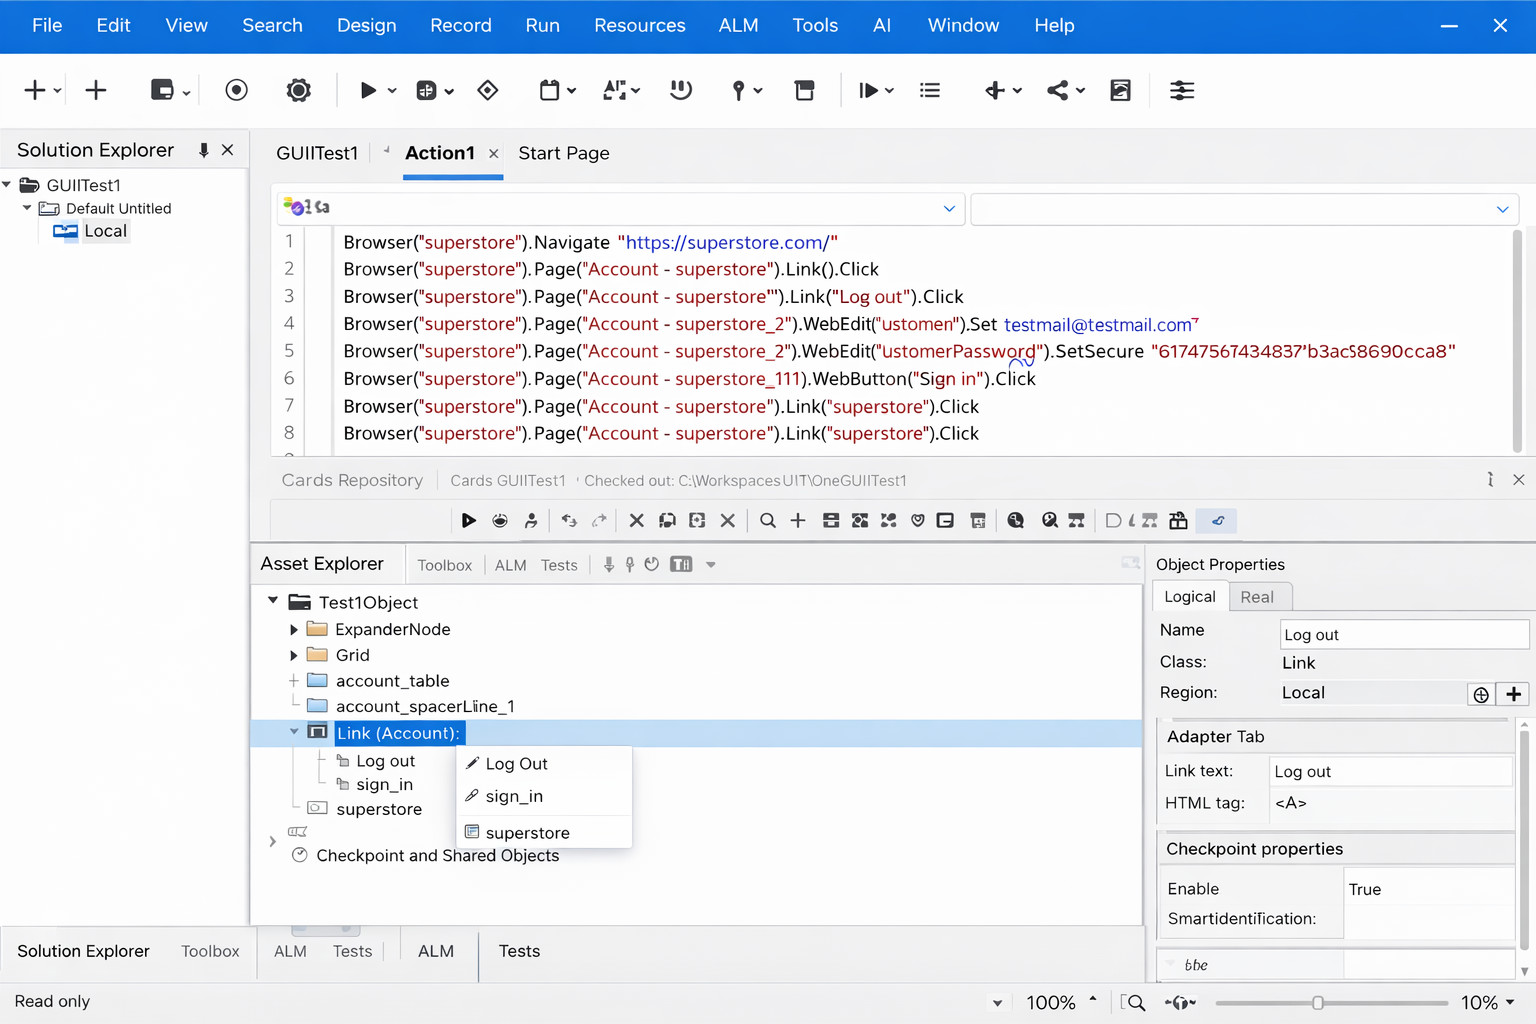Viewport: 1536px width, 1024px height.
Task: Click the share icon in main toolbar
Action: [x=1058, y=90]
